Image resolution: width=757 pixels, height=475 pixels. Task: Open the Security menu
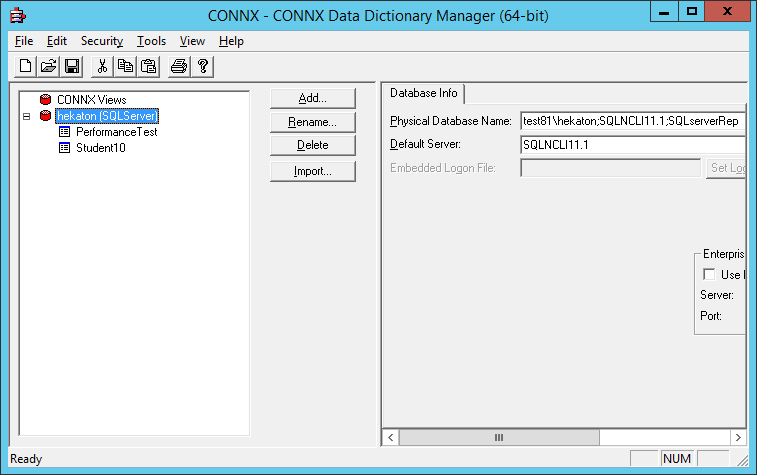[x=102, y=41]
